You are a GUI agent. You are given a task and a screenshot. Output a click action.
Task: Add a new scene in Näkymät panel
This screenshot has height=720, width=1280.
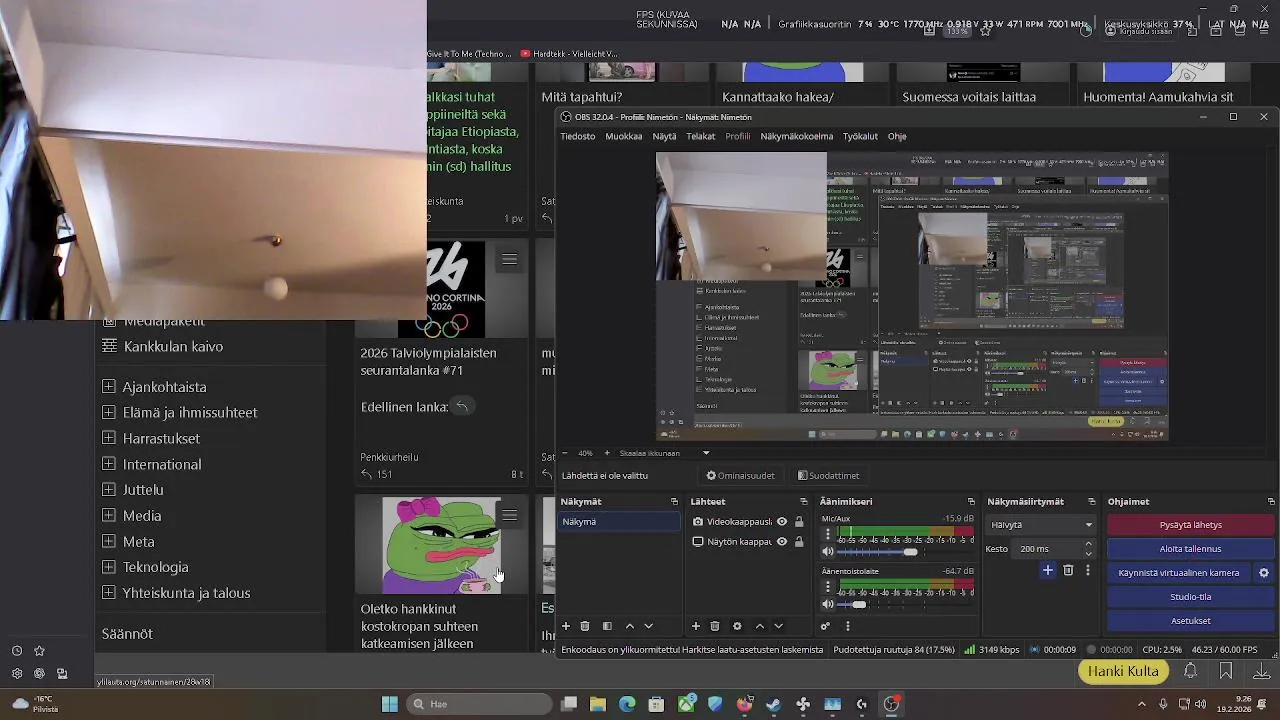tap(566, 626)
